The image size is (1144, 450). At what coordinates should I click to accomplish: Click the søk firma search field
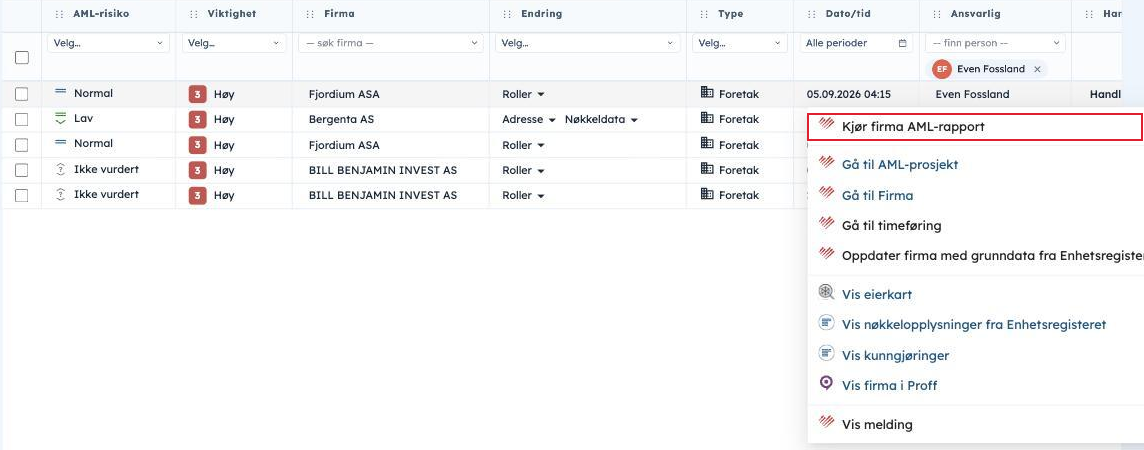coord(390,43)
